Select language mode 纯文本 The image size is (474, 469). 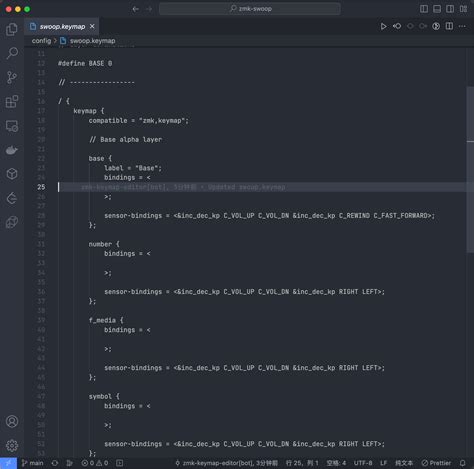[404, 463]
